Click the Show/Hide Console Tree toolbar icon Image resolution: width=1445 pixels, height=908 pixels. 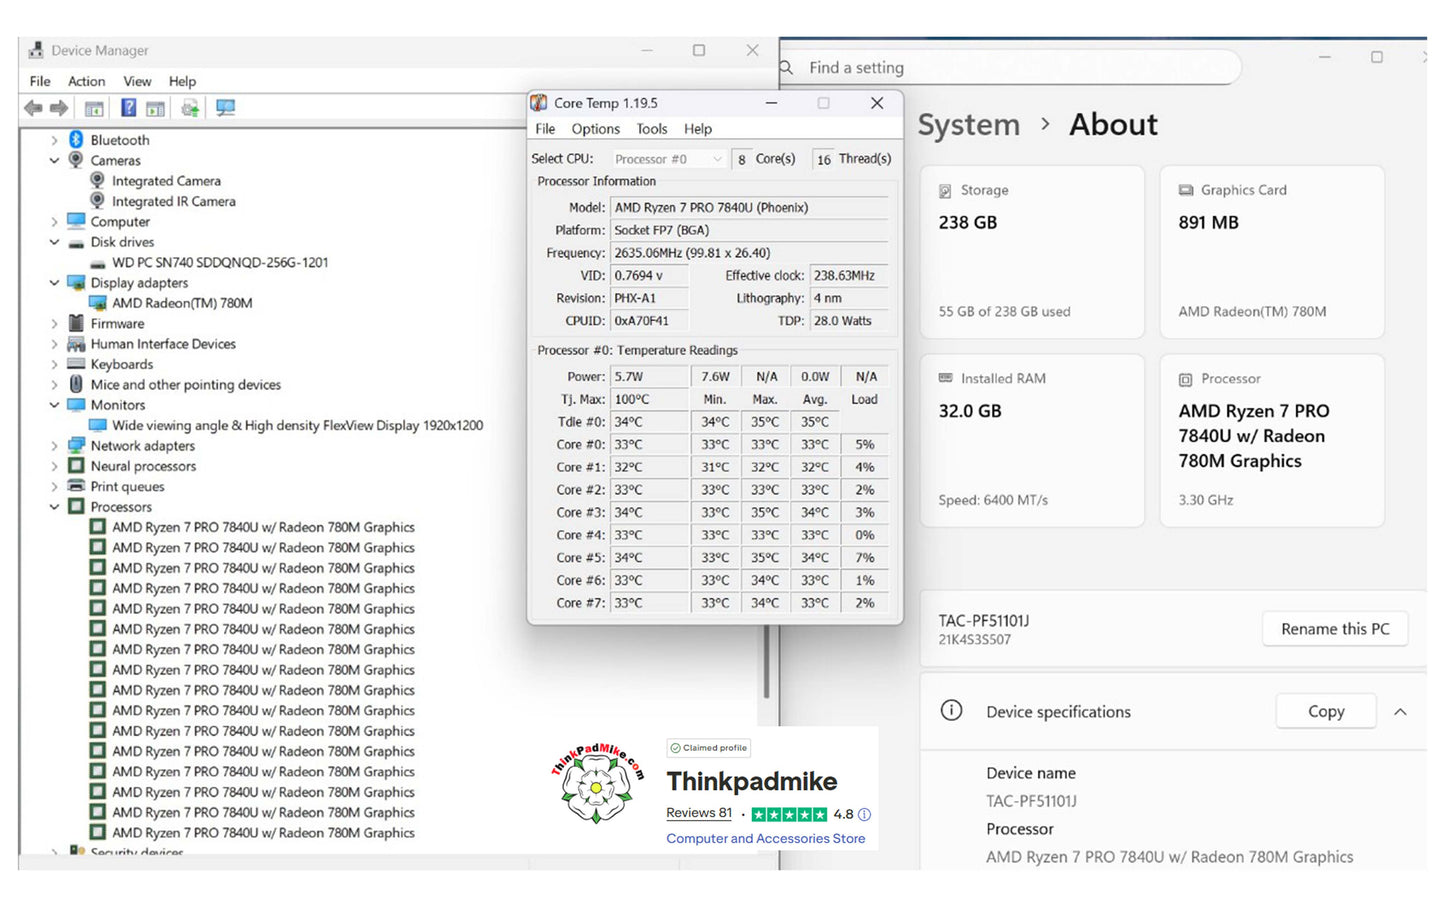94,108
